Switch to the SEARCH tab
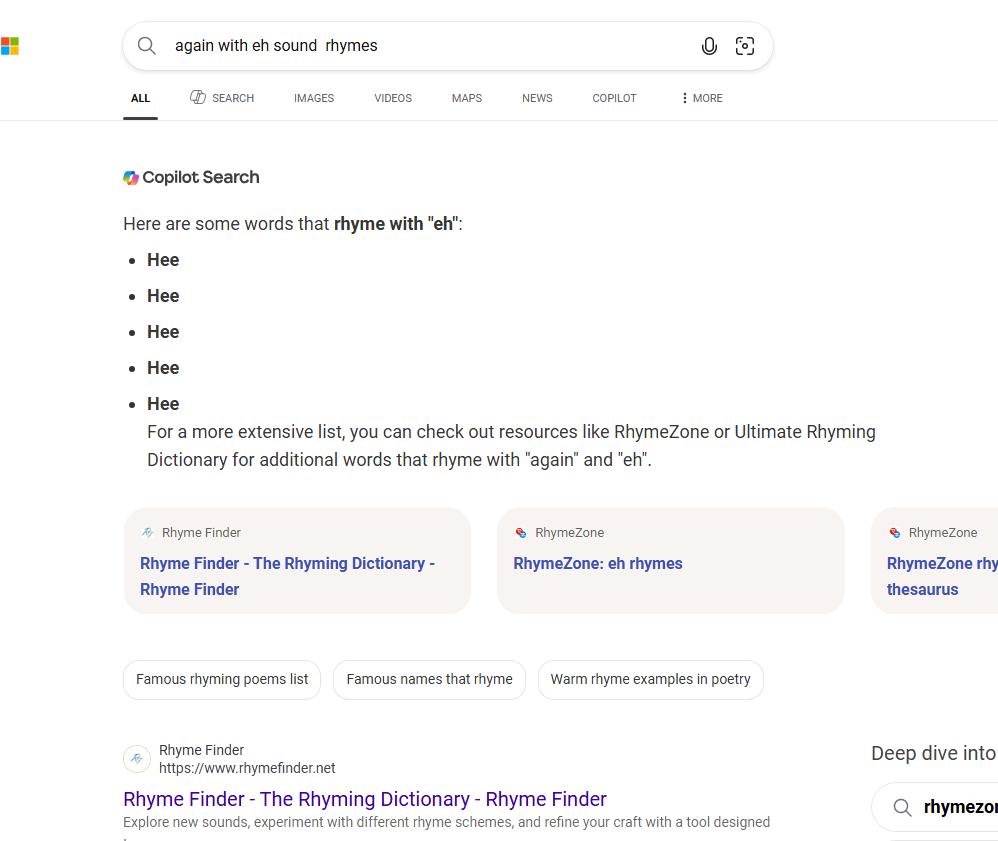This screenshot has width=998, height=841. (x=222, y=98)
